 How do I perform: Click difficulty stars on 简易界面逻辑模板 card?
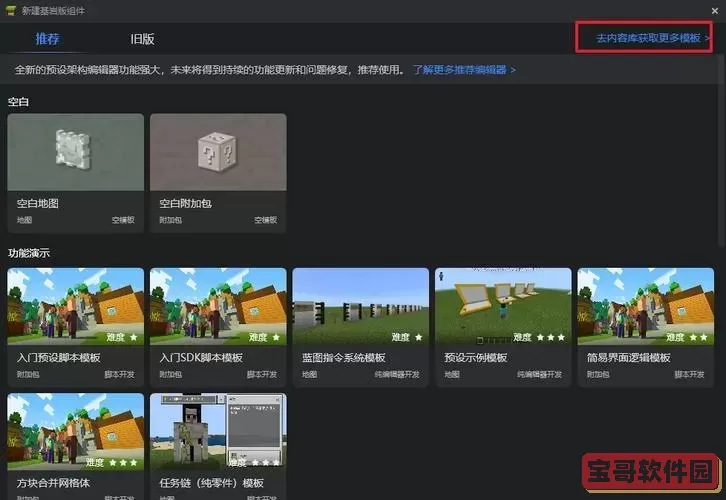[699, 338]
